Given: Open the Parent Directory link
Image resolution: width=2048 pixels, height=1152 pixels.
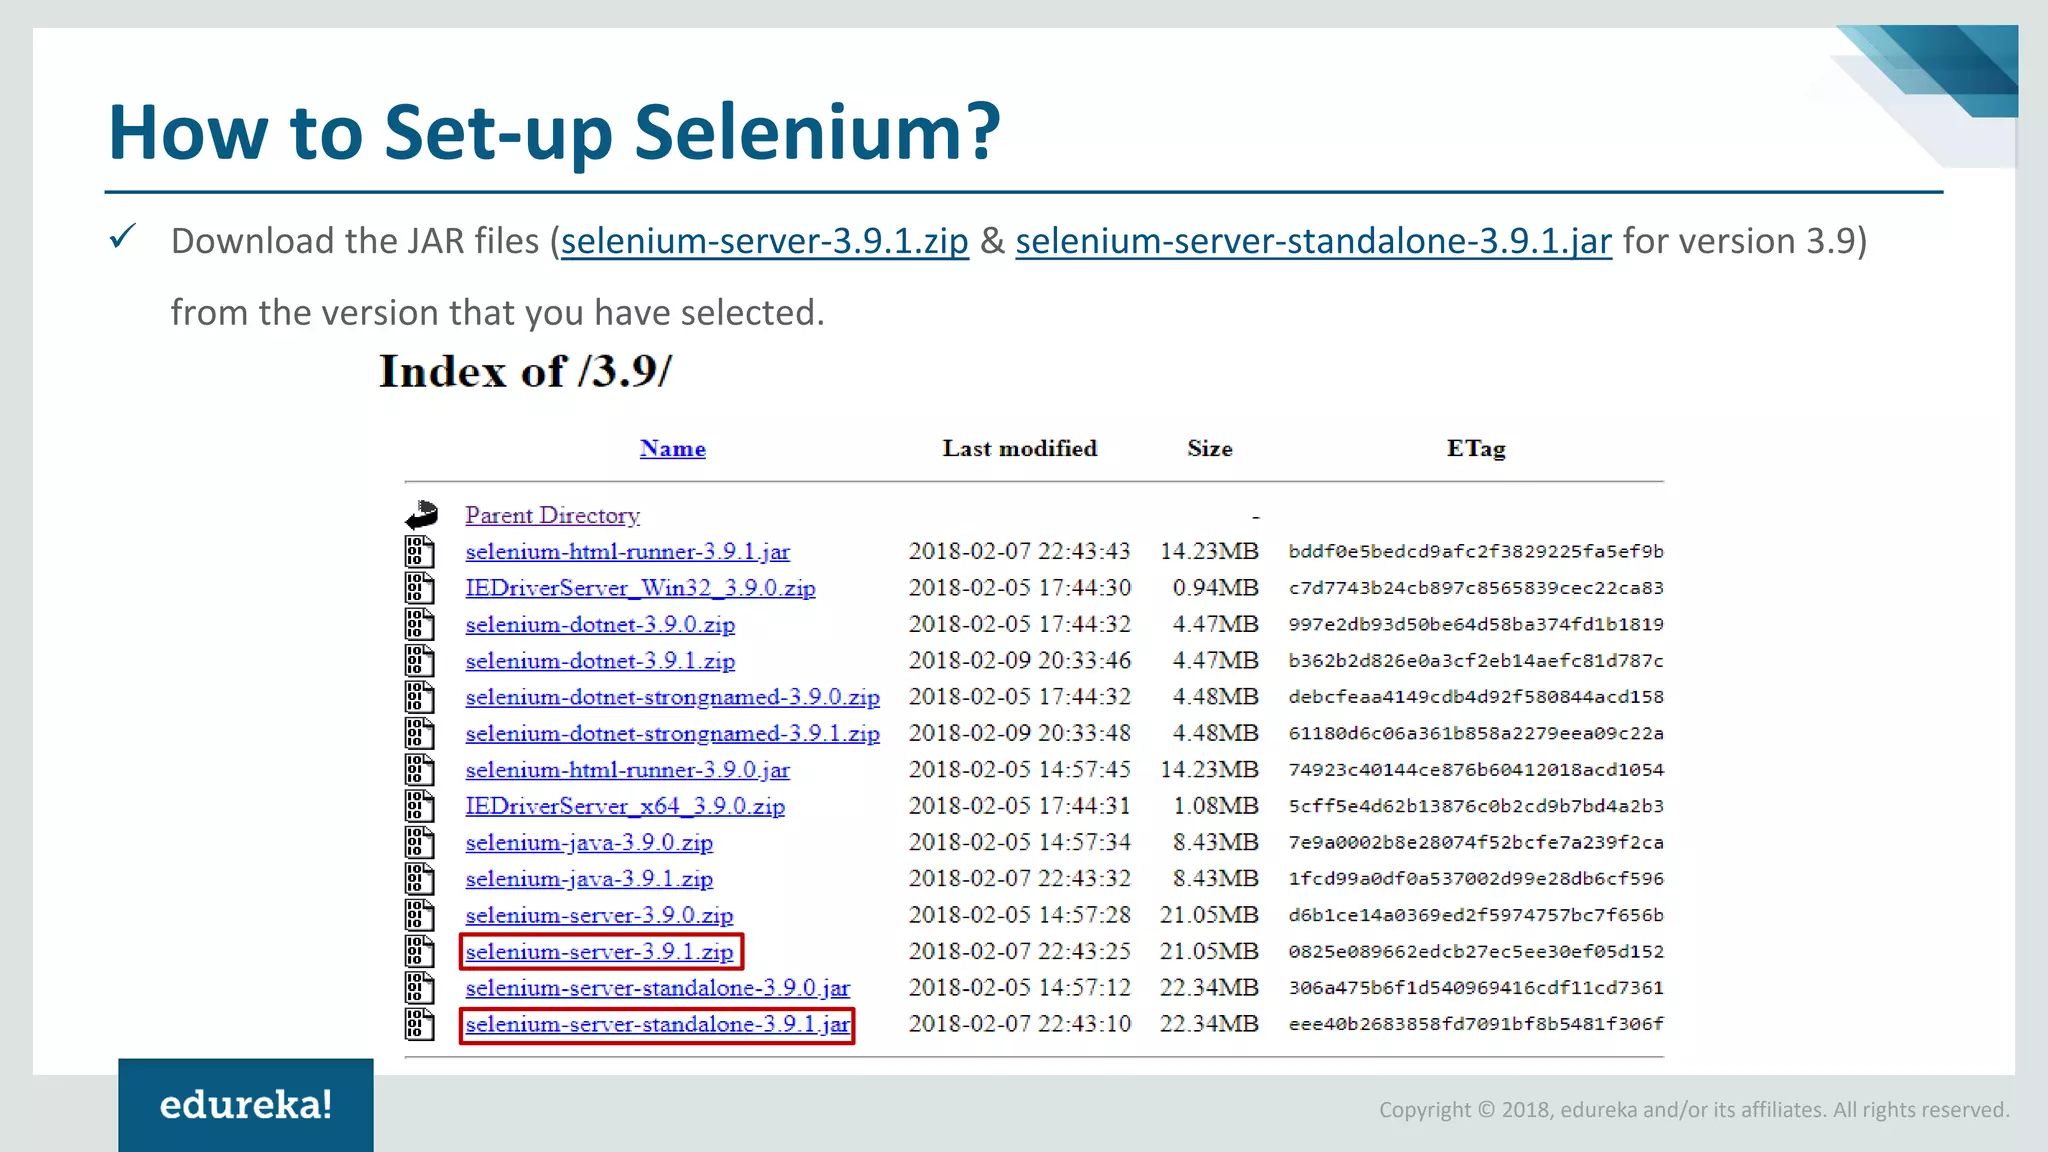Looking at the screenshot, I should tap(552, 515).
